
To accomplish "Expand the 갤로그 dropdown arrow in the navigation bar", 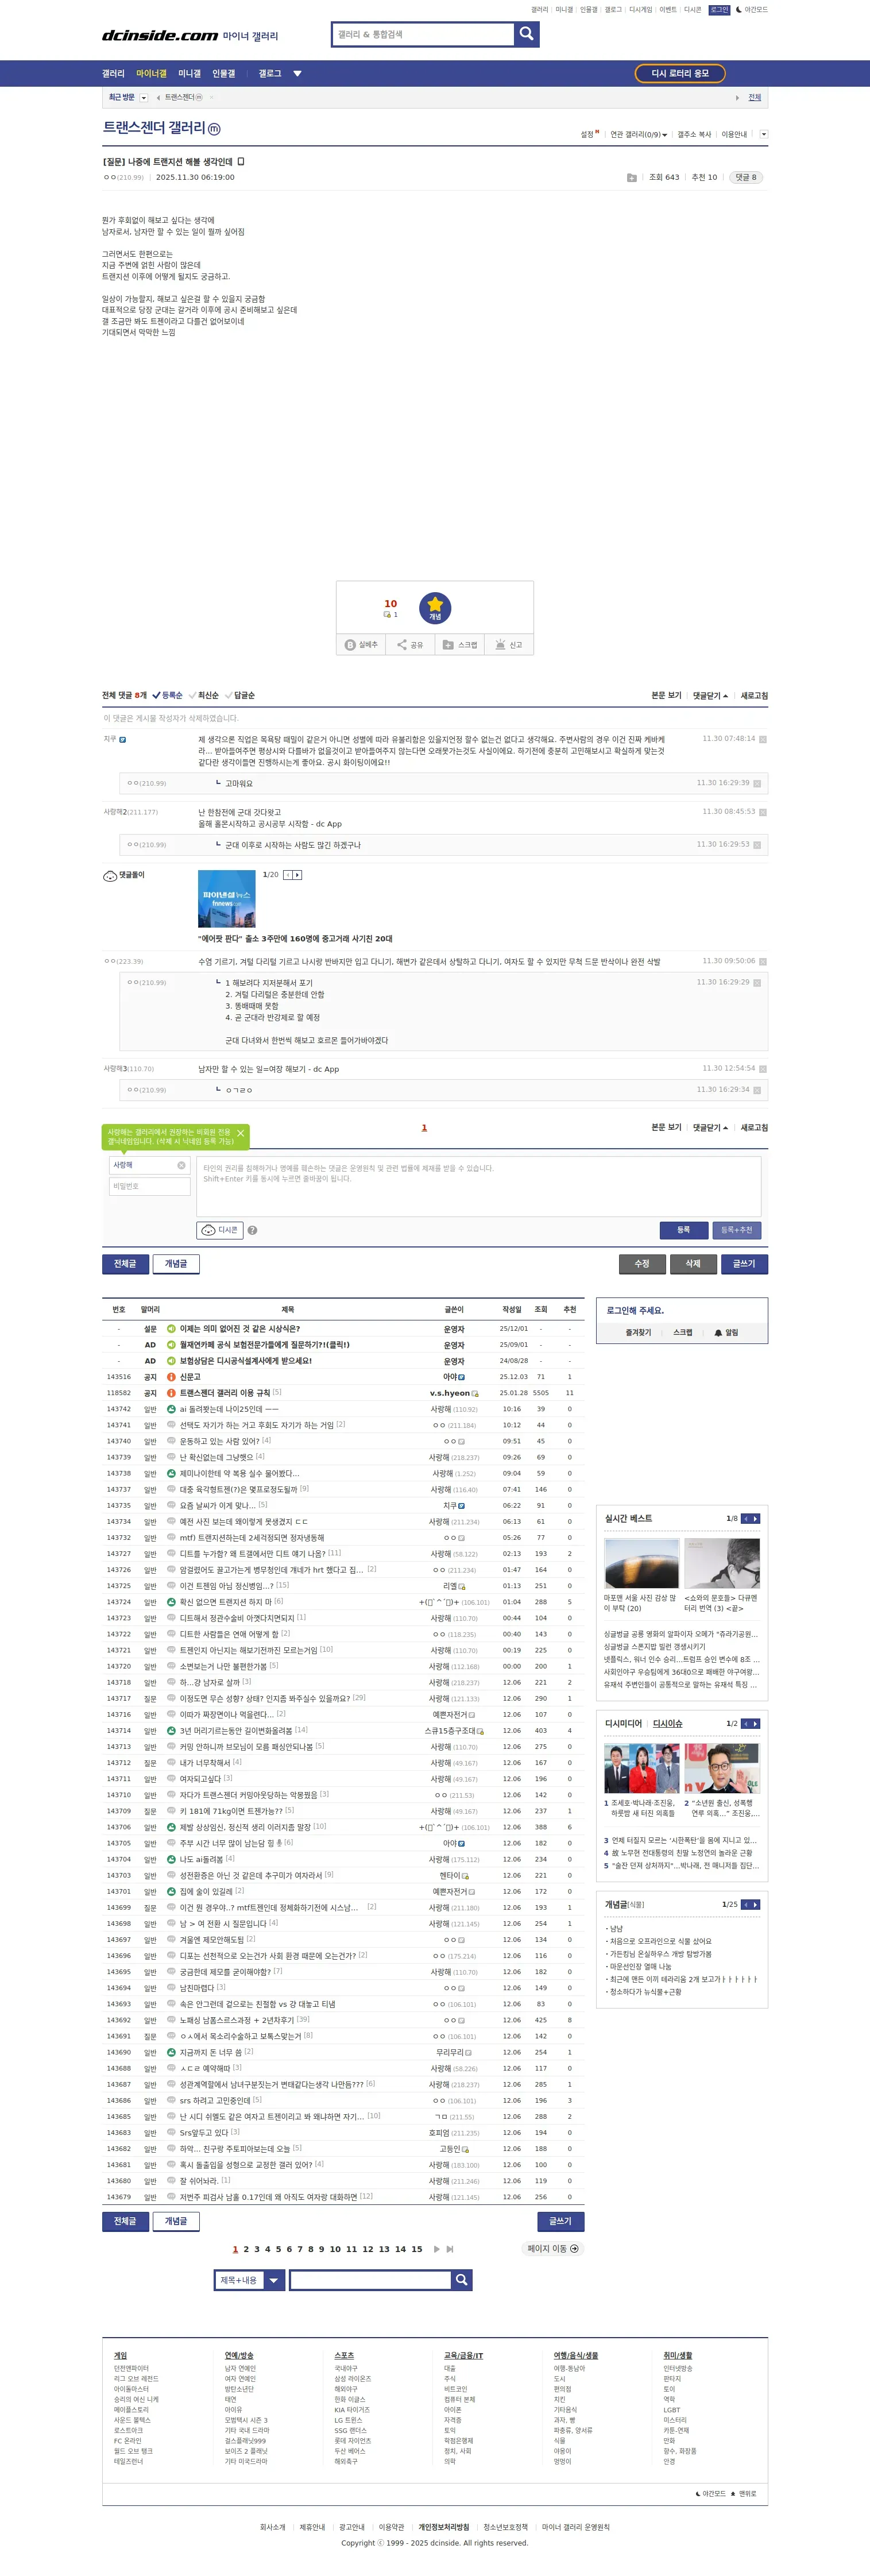I will coord(297,74).
